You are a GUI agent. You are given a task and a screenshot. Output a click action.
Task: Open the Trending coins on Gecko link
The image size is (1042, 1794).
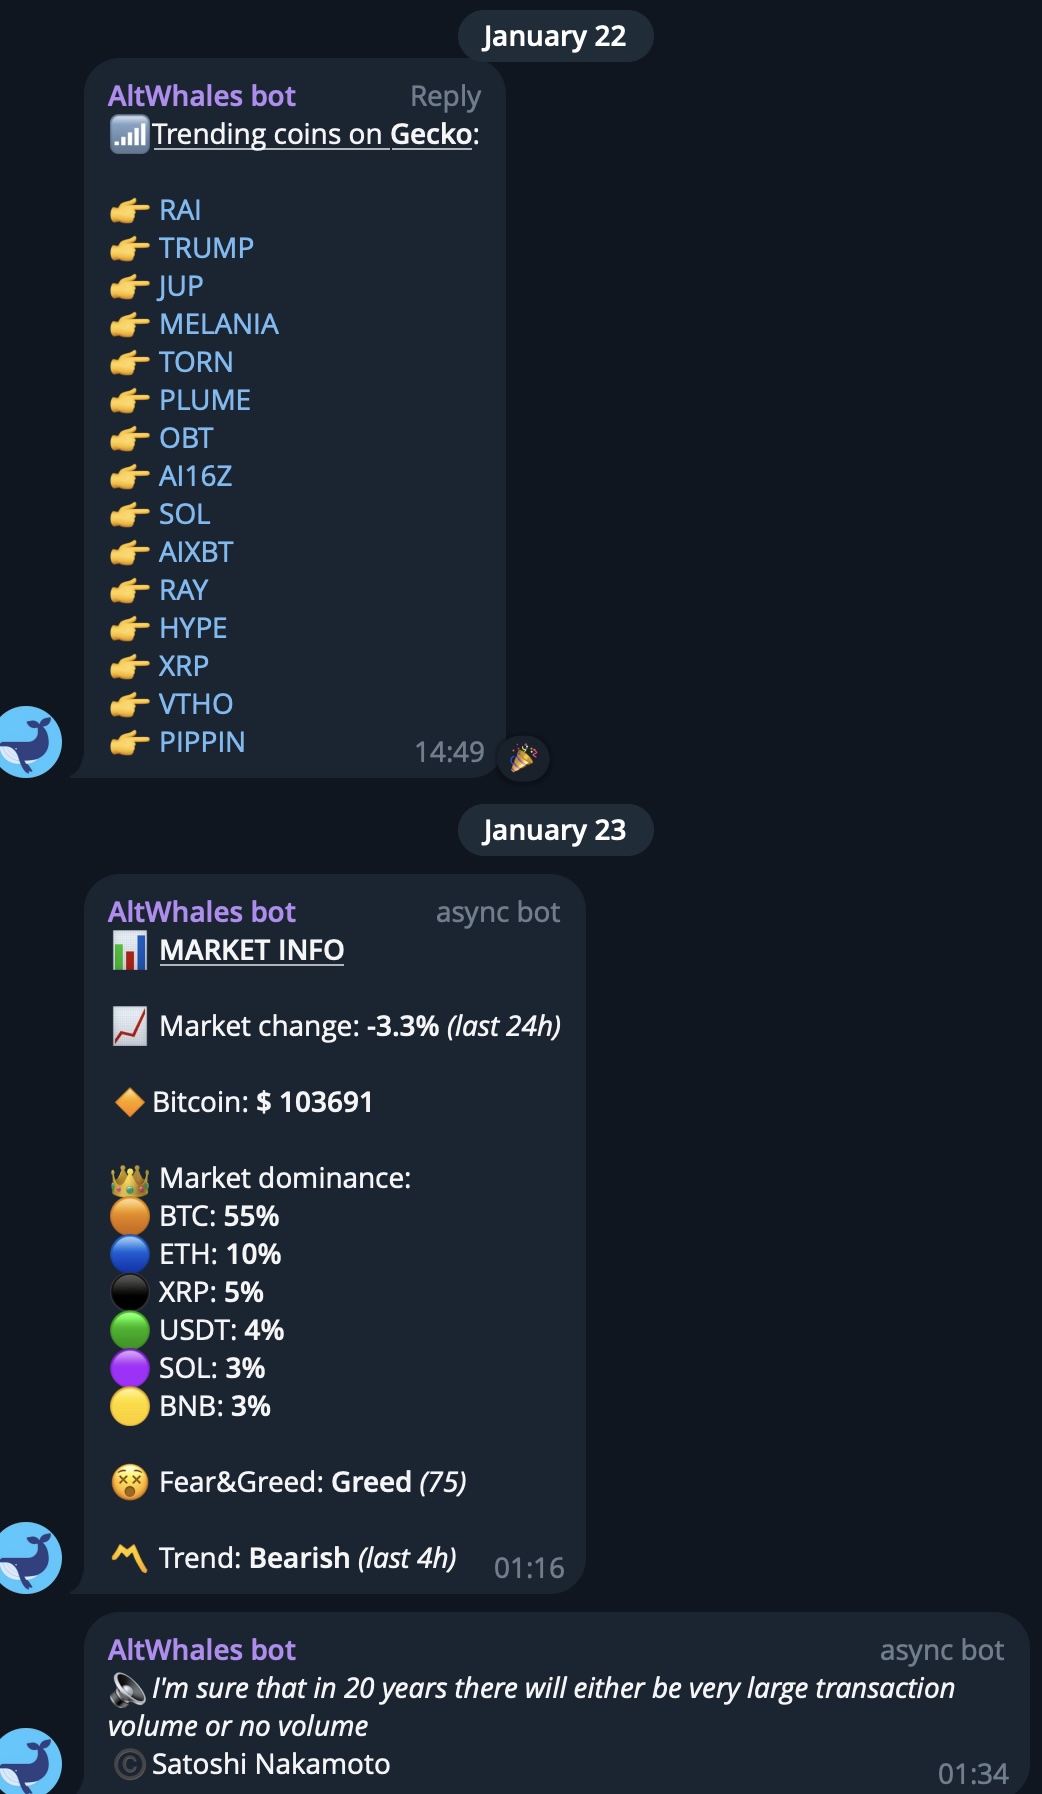click(x=312, y=134)
